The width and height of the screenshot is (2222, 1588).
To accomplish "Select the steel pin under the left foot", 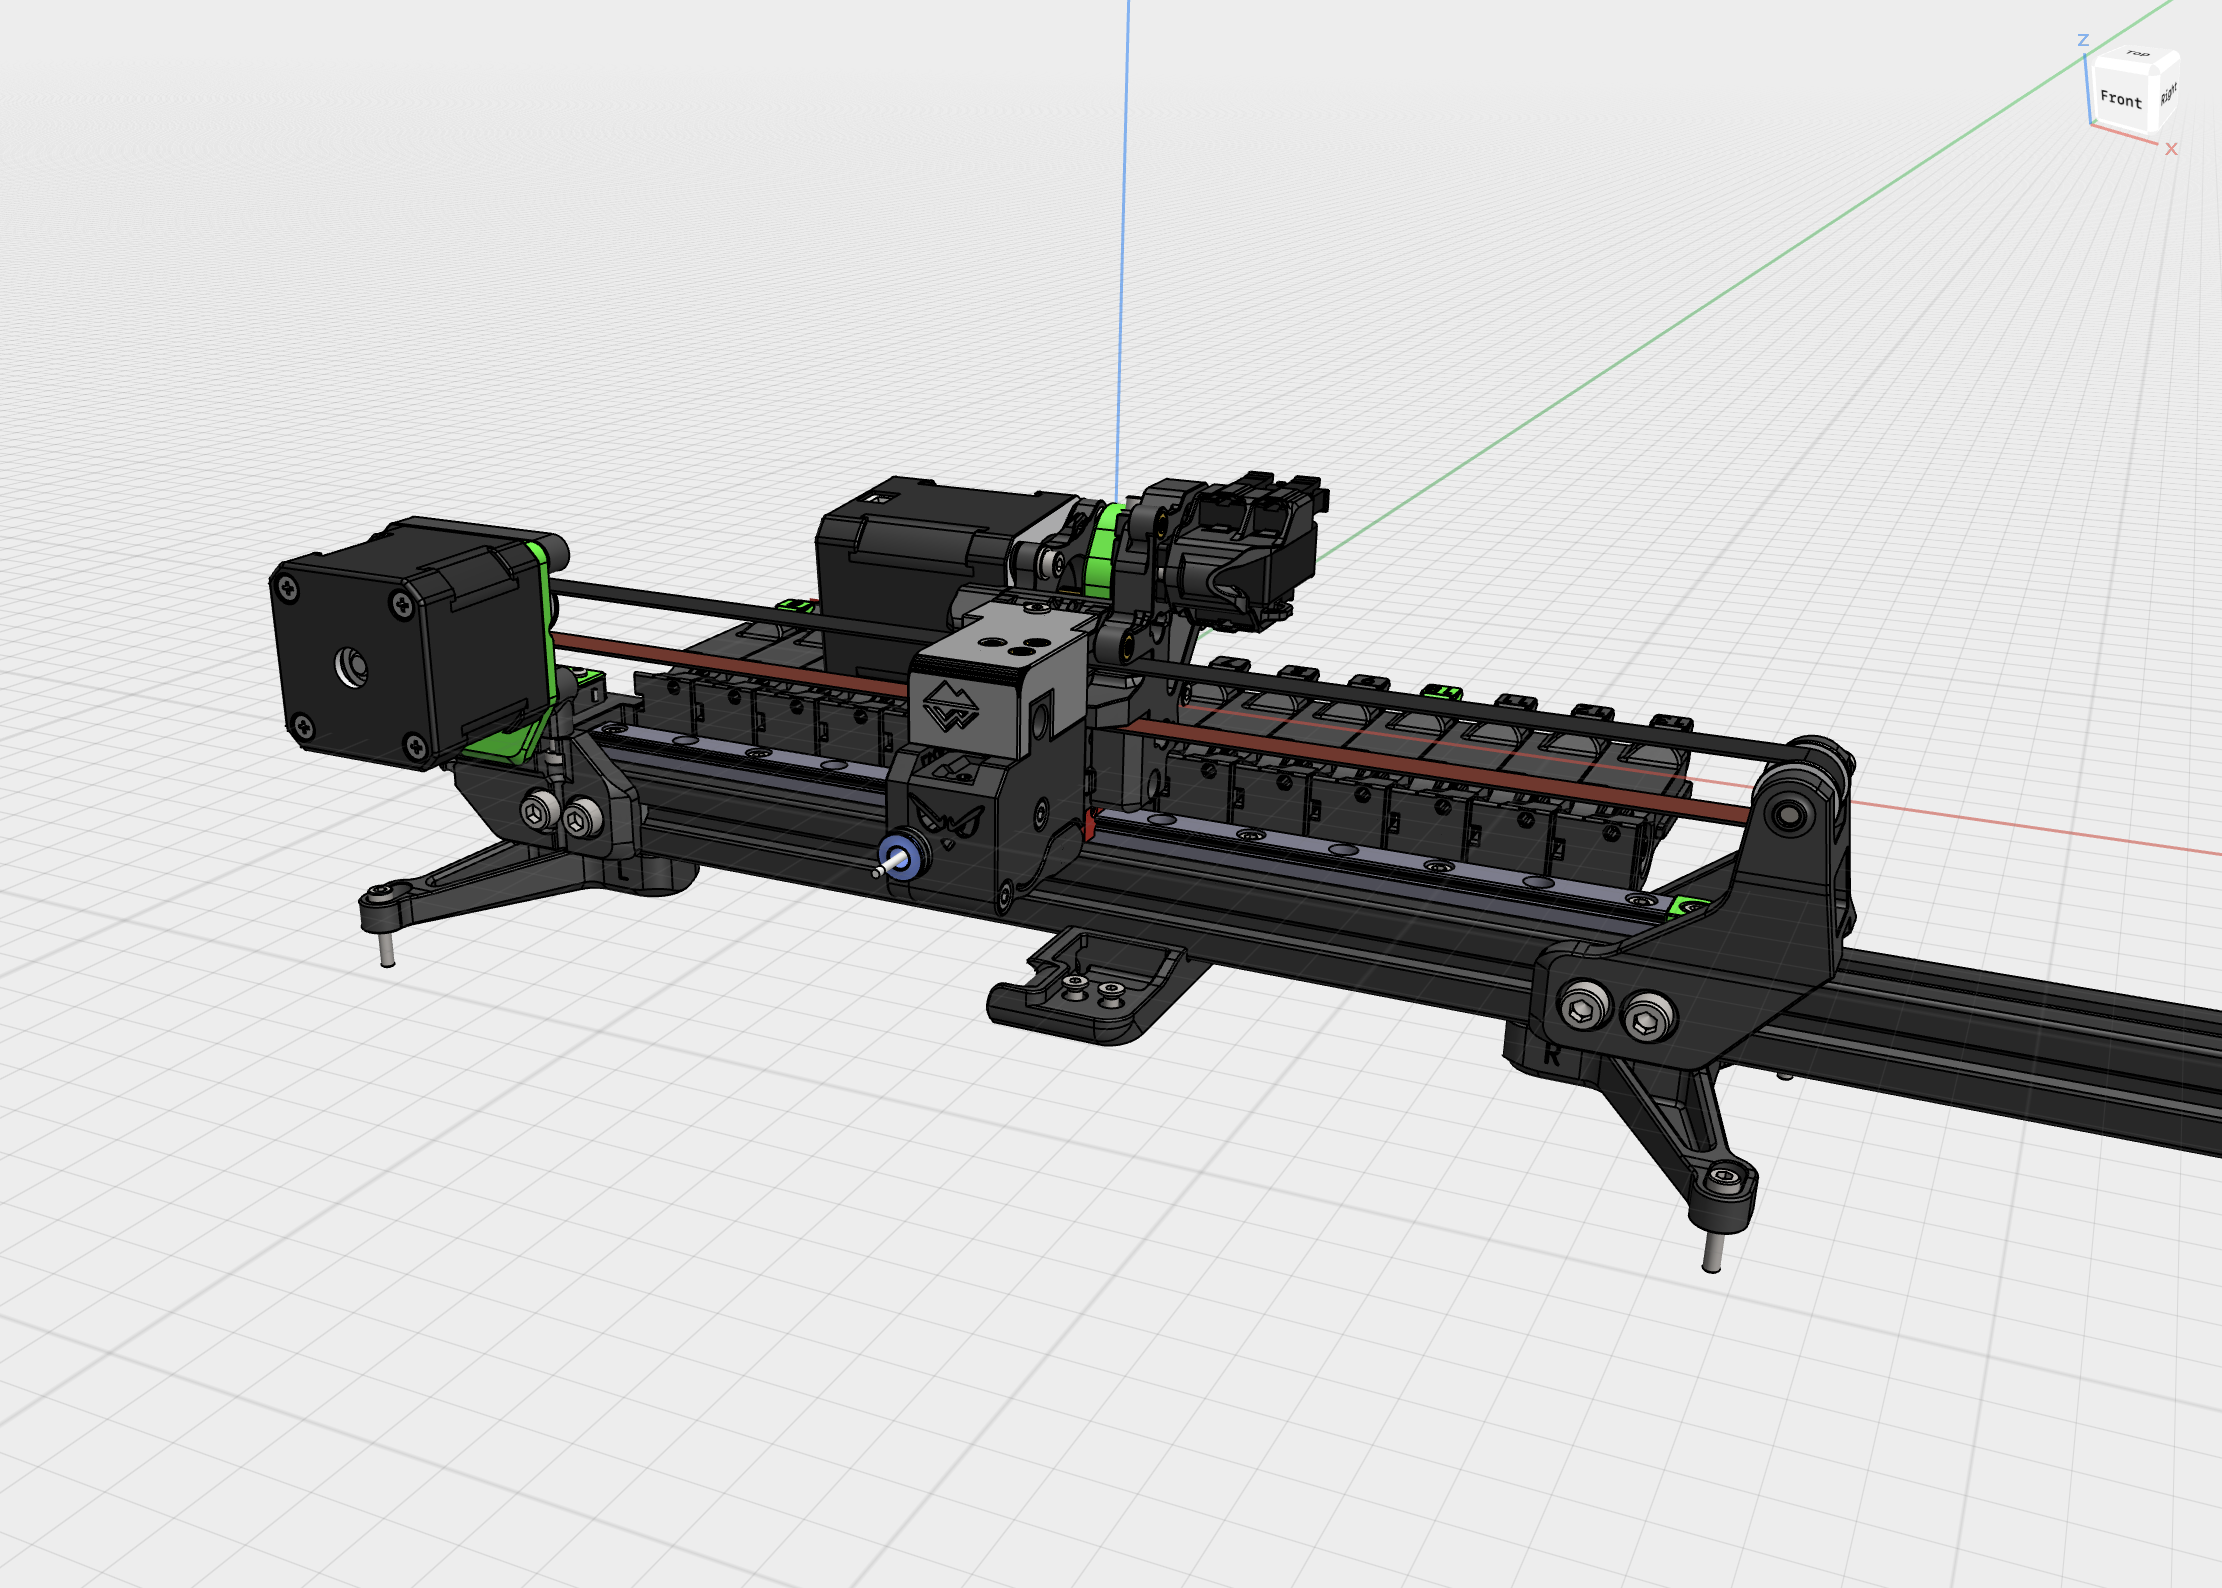I will click(x=387, y=948).
